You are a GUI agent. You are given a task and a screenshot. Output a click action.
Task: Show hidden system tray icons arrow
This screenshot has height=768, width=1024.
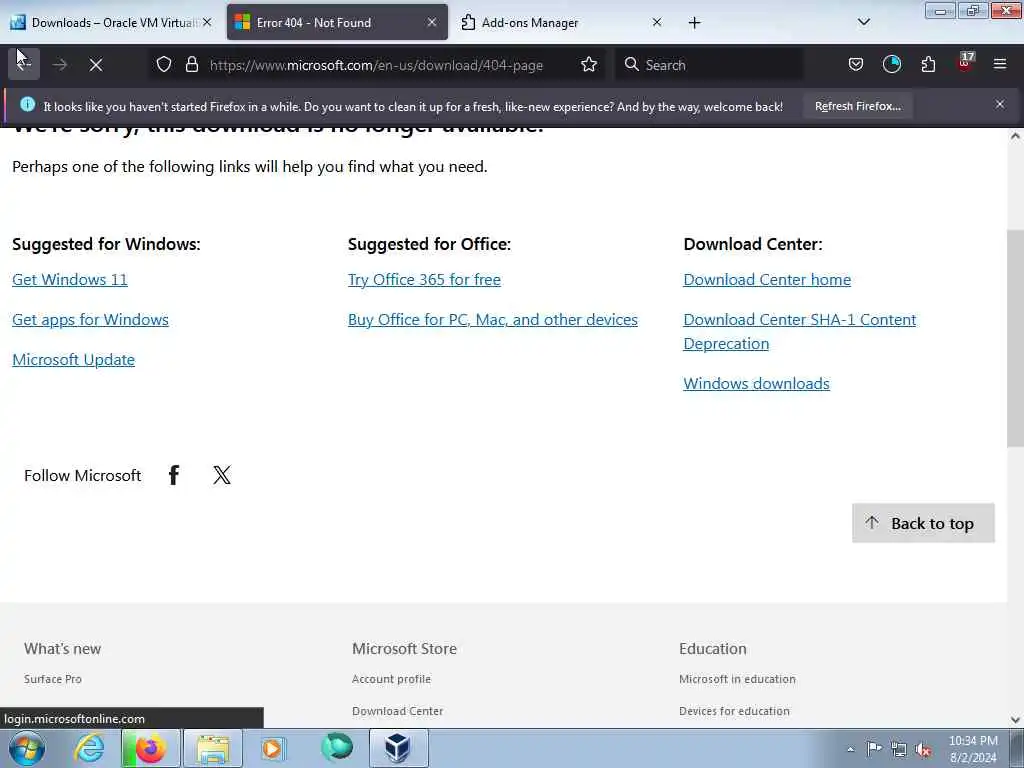(x=850, y=749)
